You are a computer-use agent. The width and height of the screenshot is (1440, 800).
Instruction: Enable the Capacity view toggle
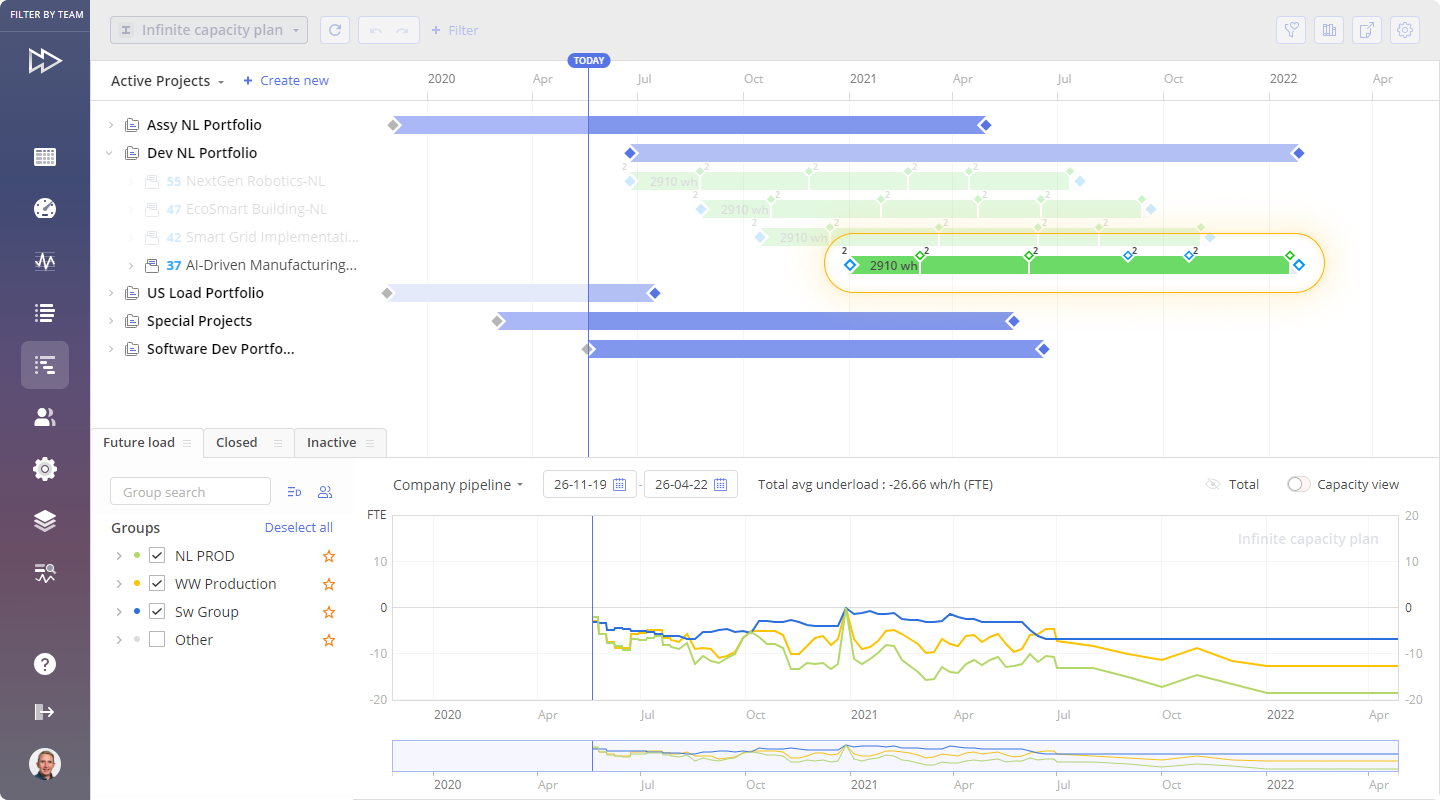1298,484
